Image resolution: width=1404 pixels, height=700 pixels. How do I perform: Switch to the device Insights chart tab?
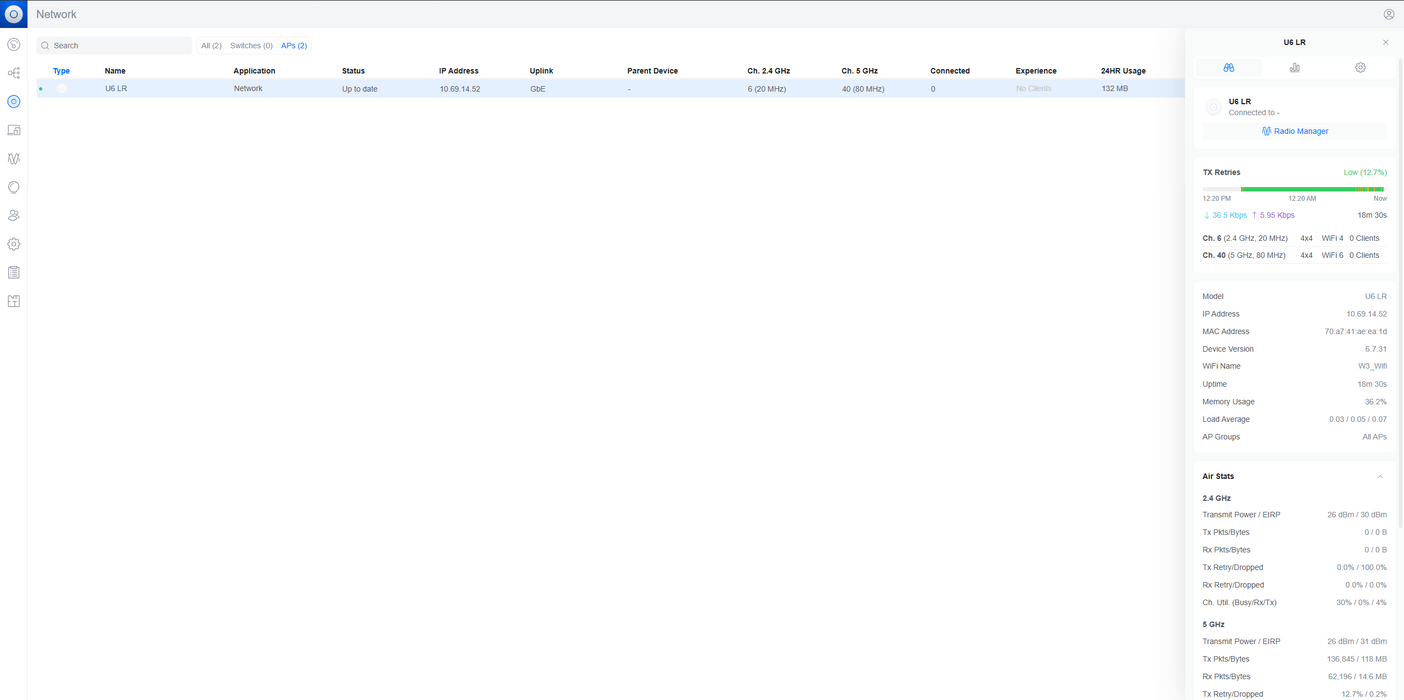pos(1294,68)
